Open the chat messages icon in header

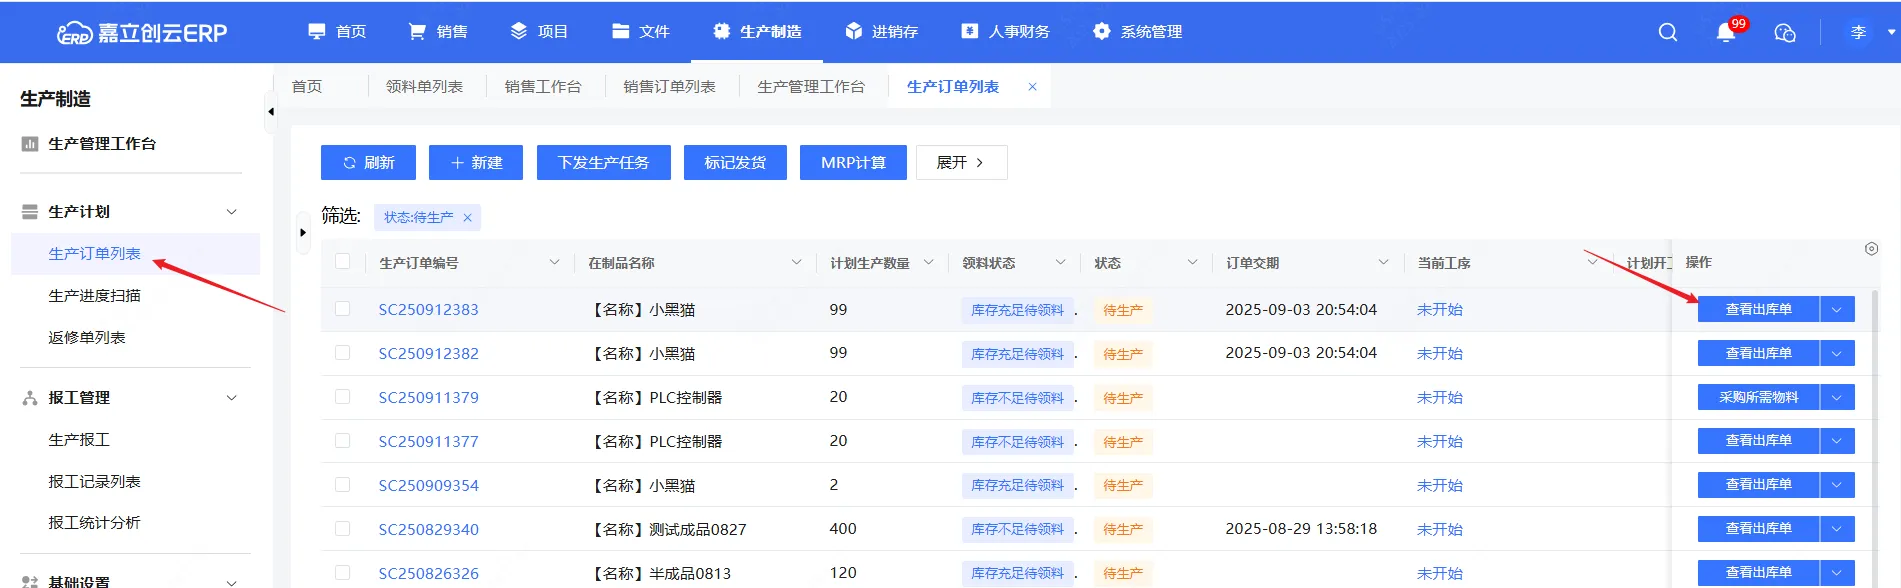(1785, 32)
